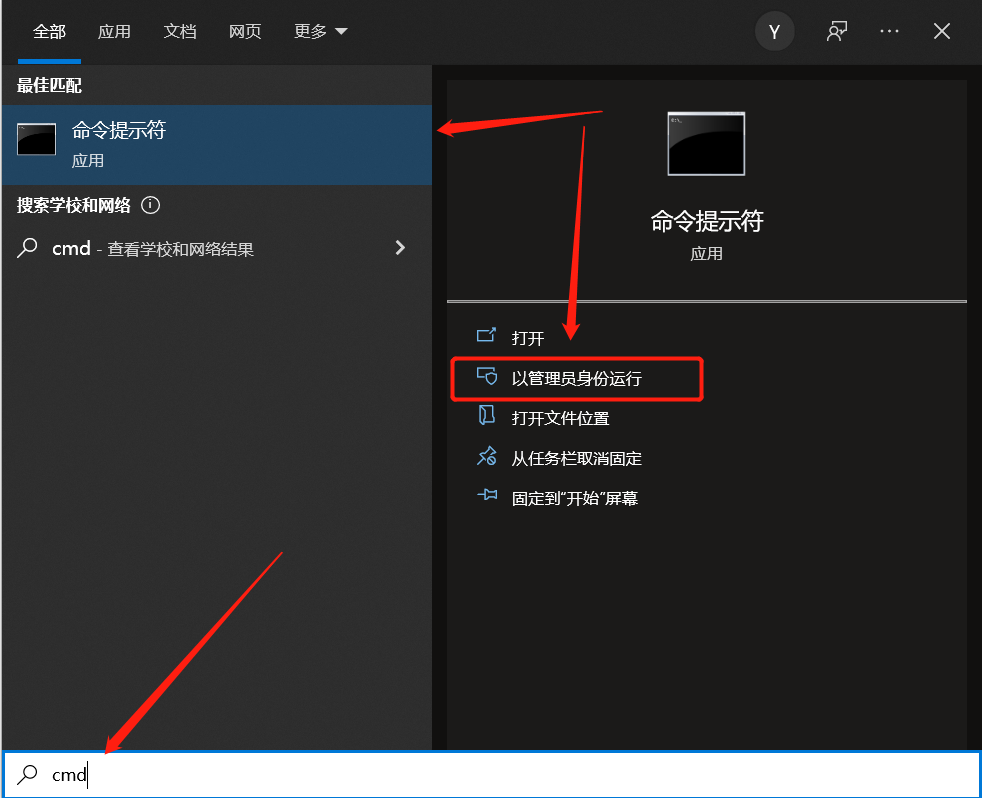The image size is (982, 798).
Task: Click the magnifier icon in search box
Action: pos(29,775)
